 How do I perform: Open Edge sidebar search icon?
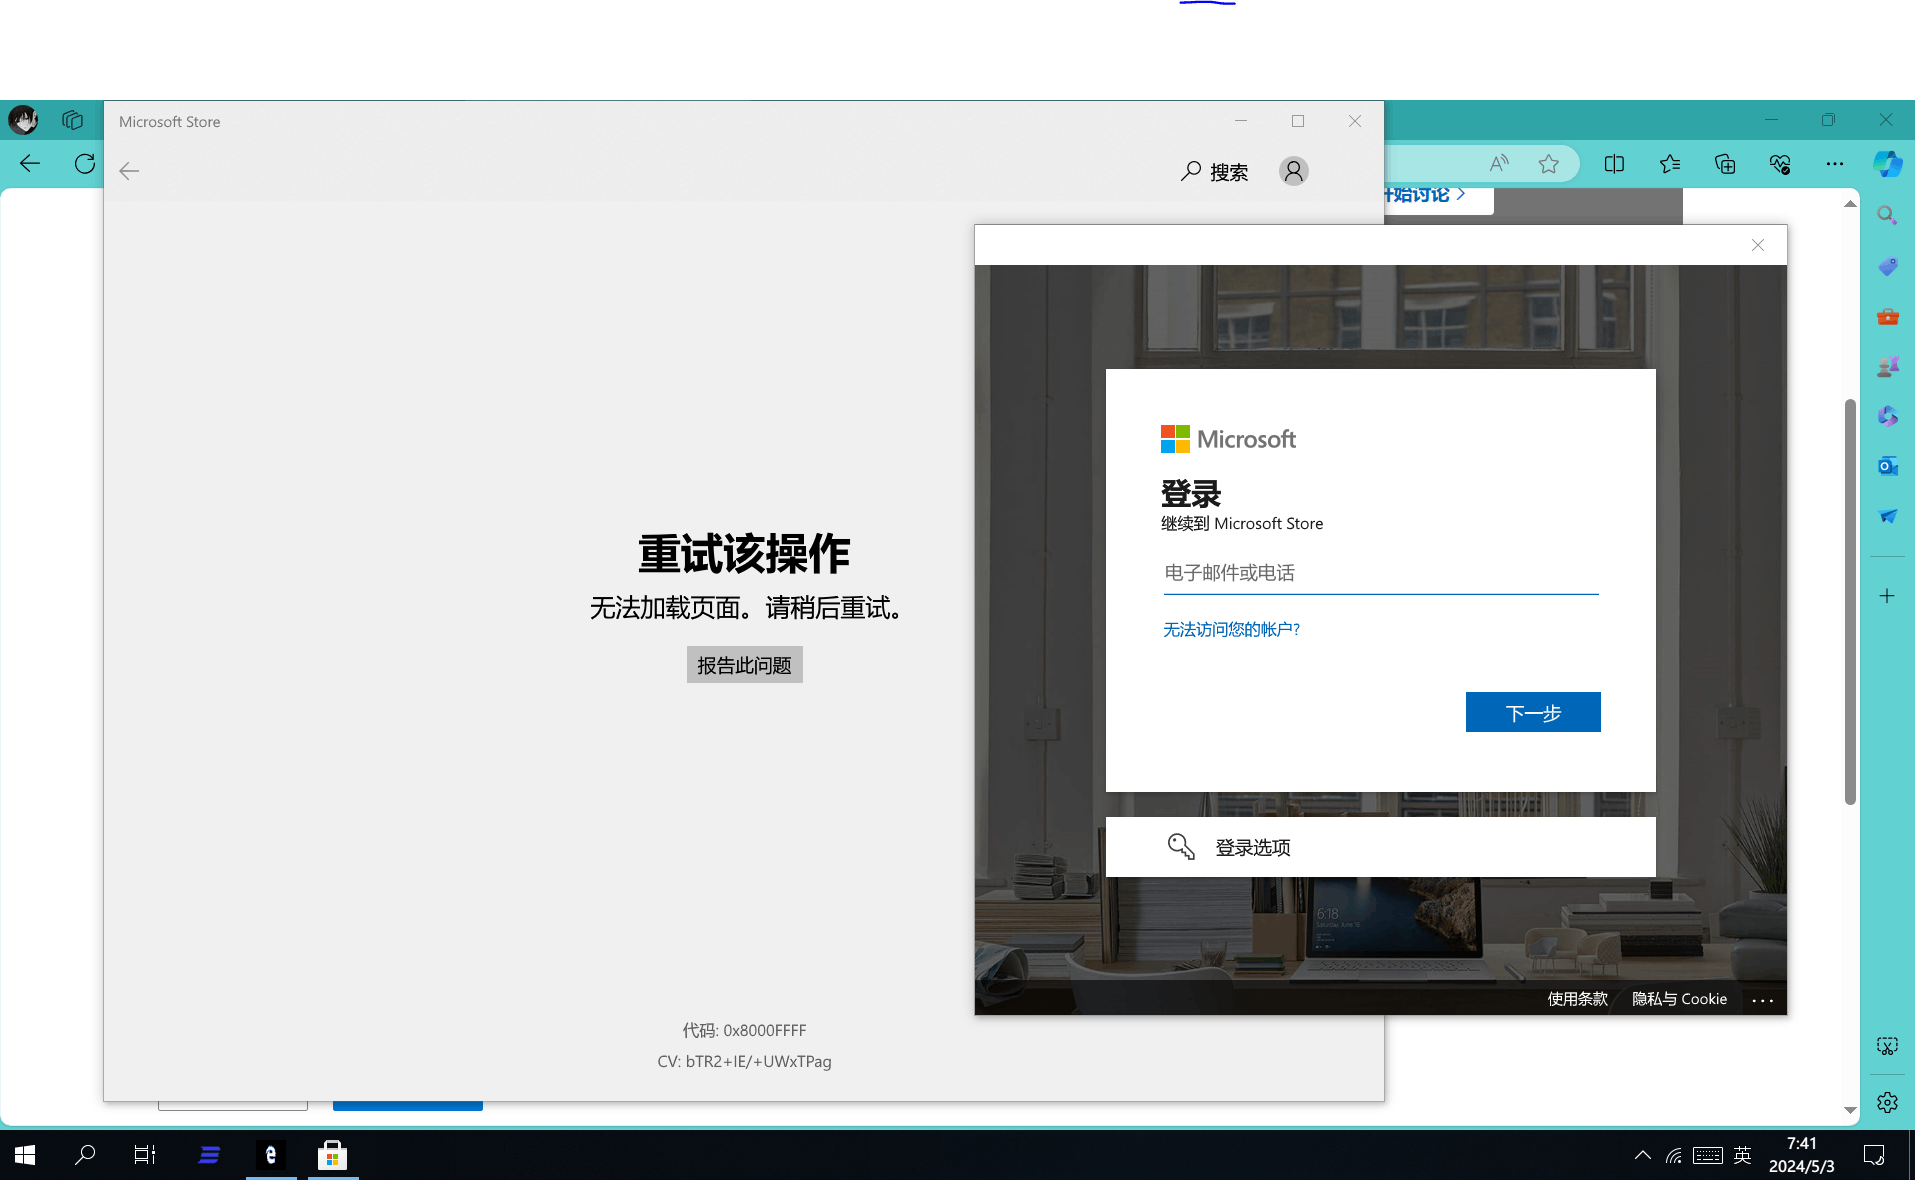[x=1887, y=215]
